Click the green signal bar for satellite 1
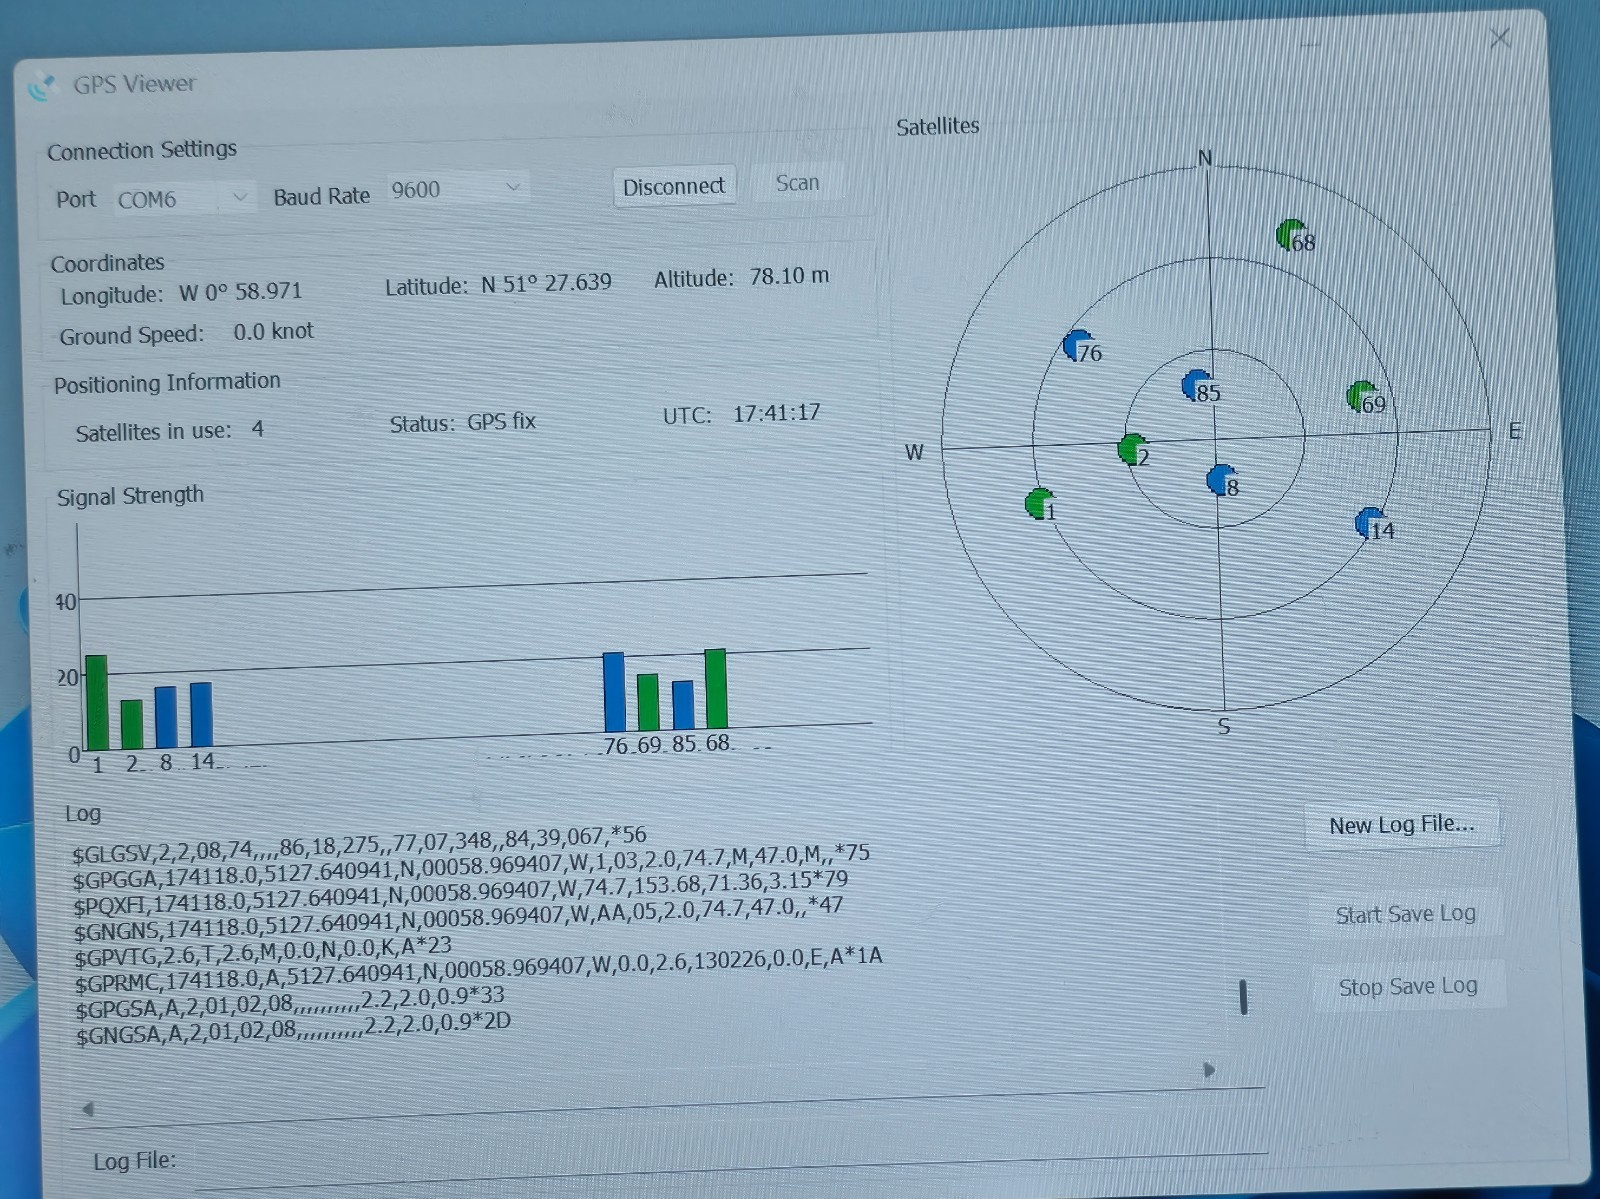The width and height of the screenshot is (1600, 1199). tap(96, 702)
